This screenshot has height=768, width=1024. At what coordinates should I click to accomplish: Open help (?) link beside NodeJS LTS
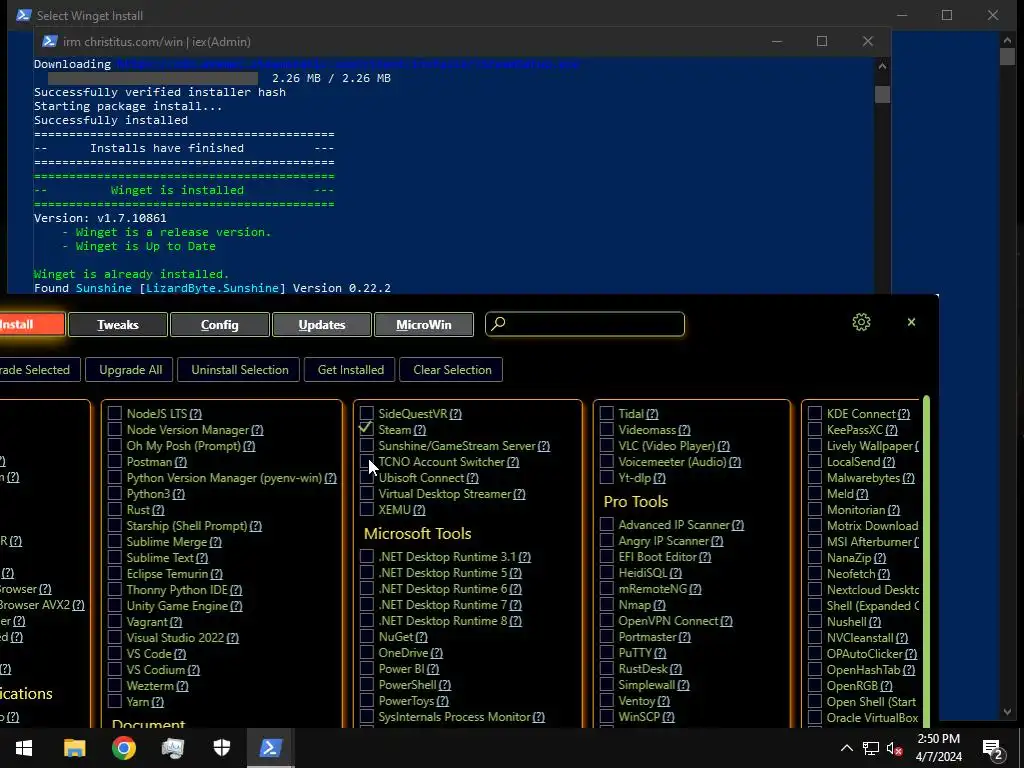coord(195,414)
